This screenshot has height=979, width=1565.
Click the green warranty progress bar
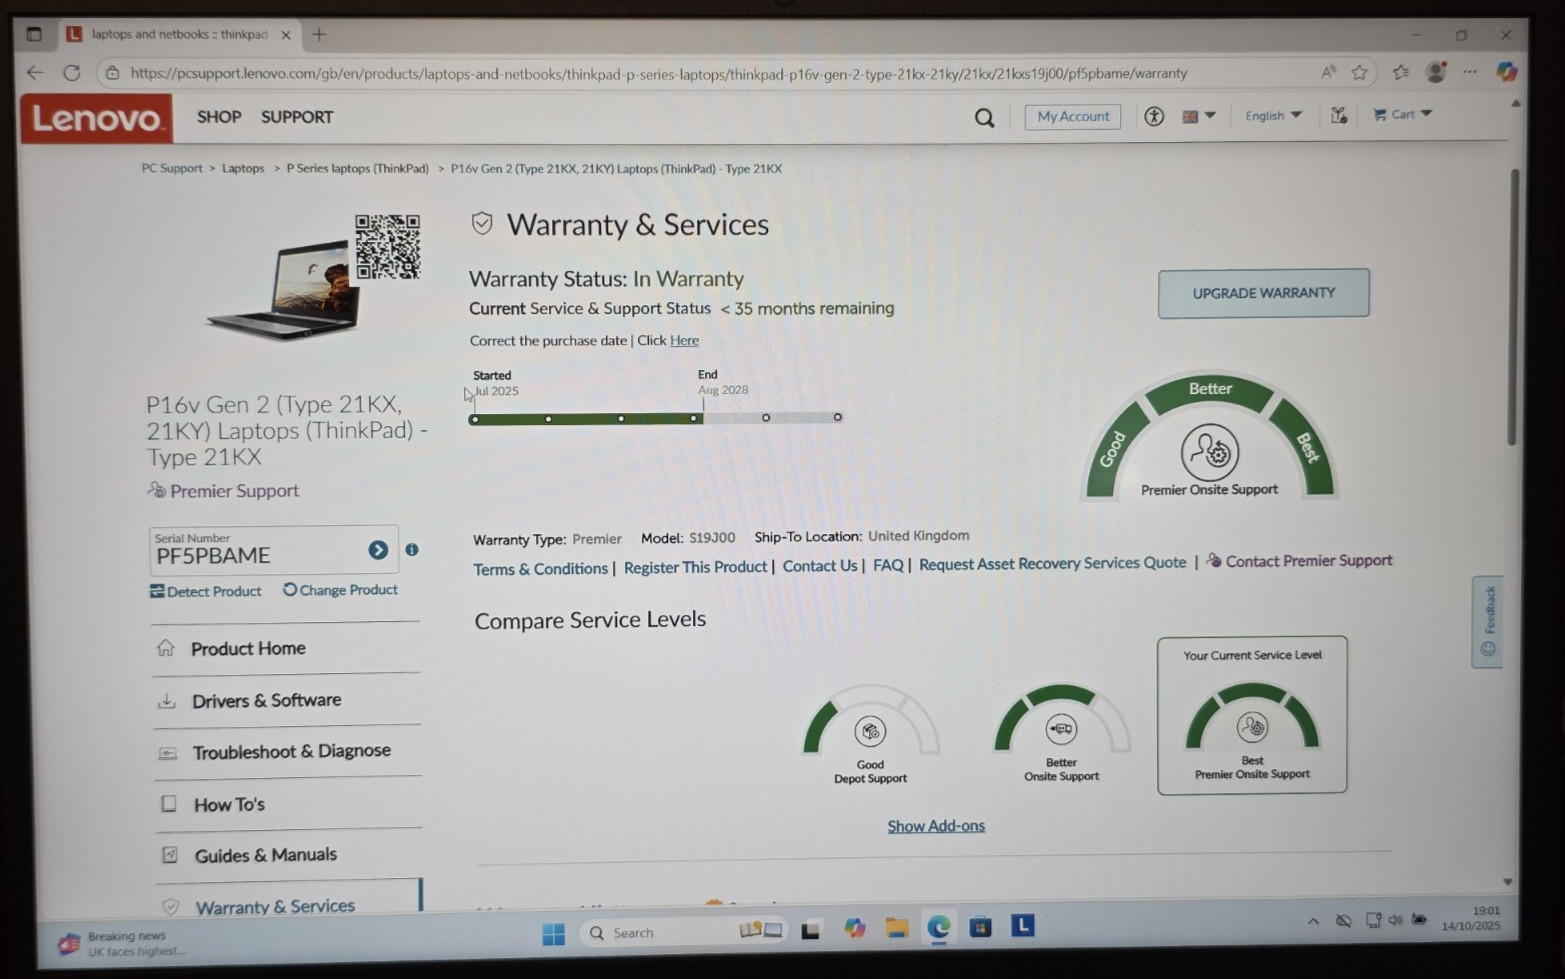[x=586, y=419]
